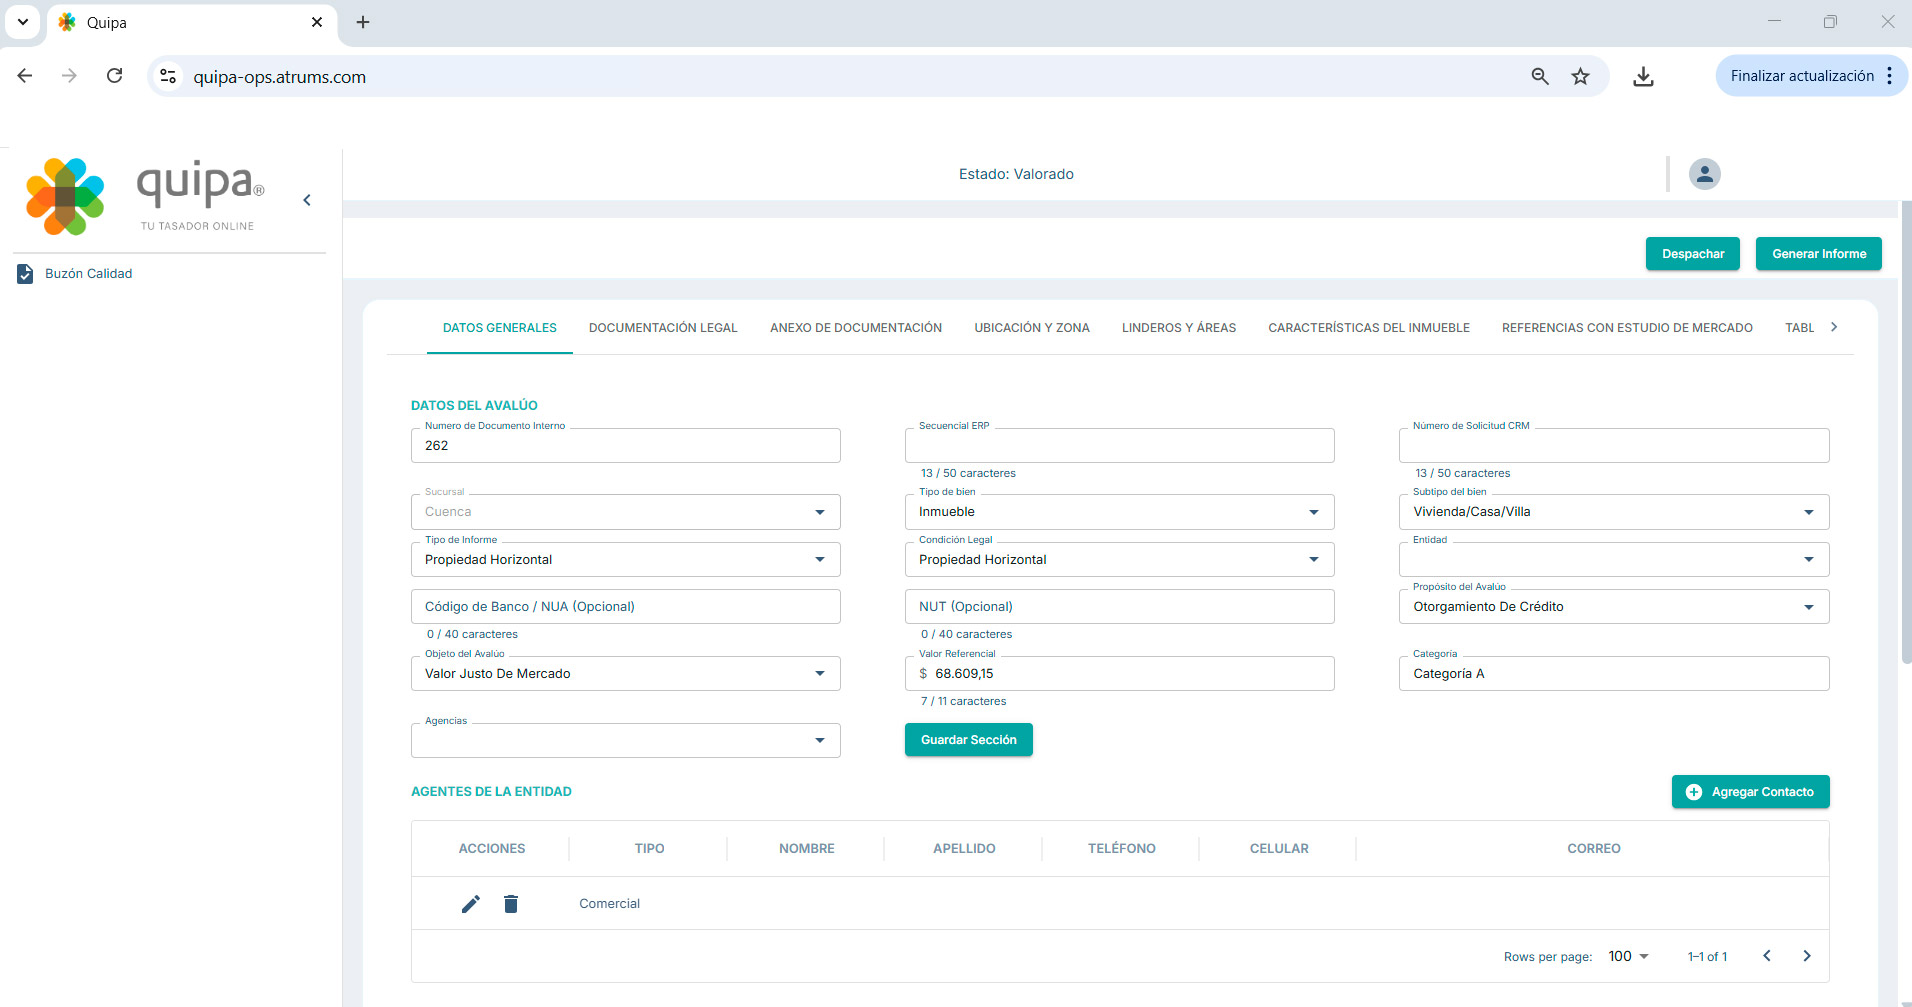Open the Propósito del Avalúo dropdown
The image size is (1912, 1007).
tap(1613, 607)
